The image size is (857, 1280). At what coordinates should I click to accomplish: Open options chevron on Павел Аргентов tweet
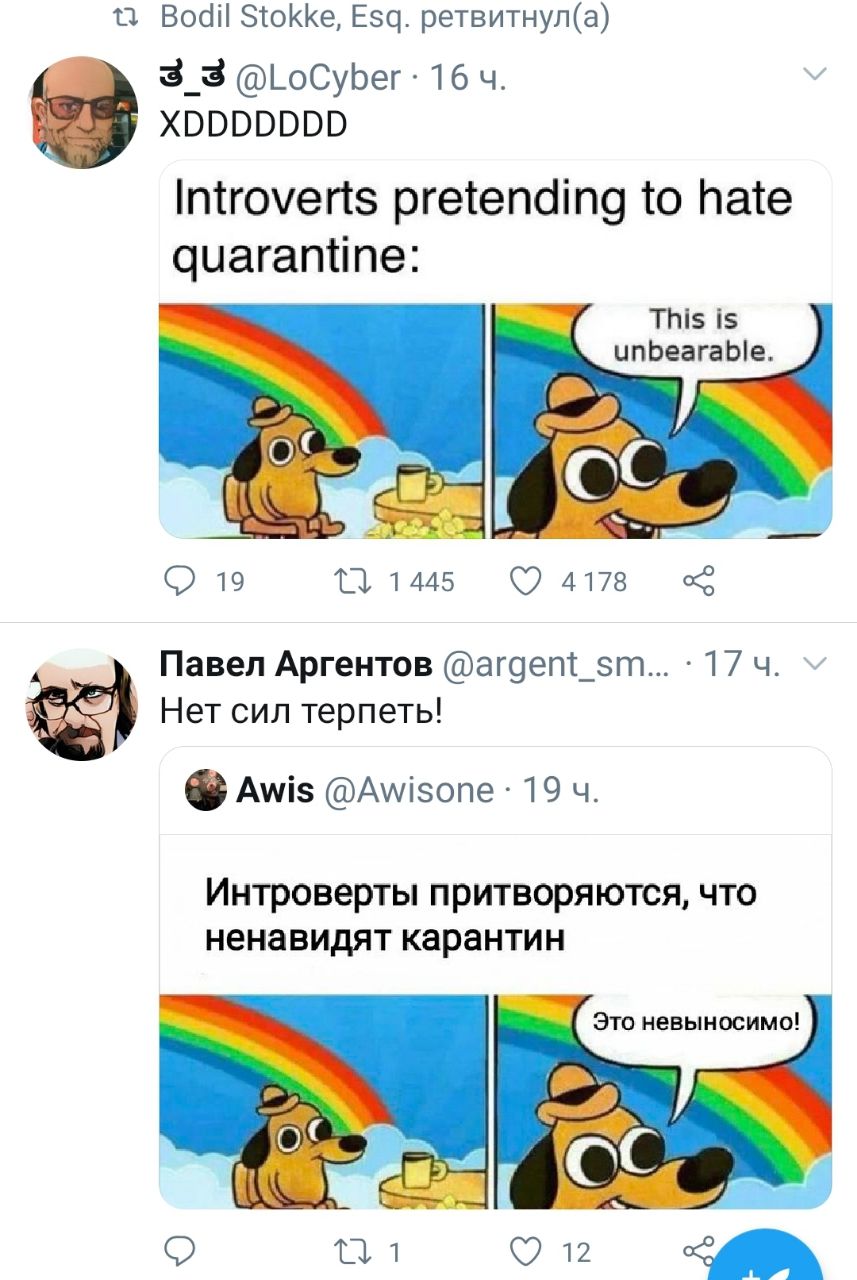[816, 662]
